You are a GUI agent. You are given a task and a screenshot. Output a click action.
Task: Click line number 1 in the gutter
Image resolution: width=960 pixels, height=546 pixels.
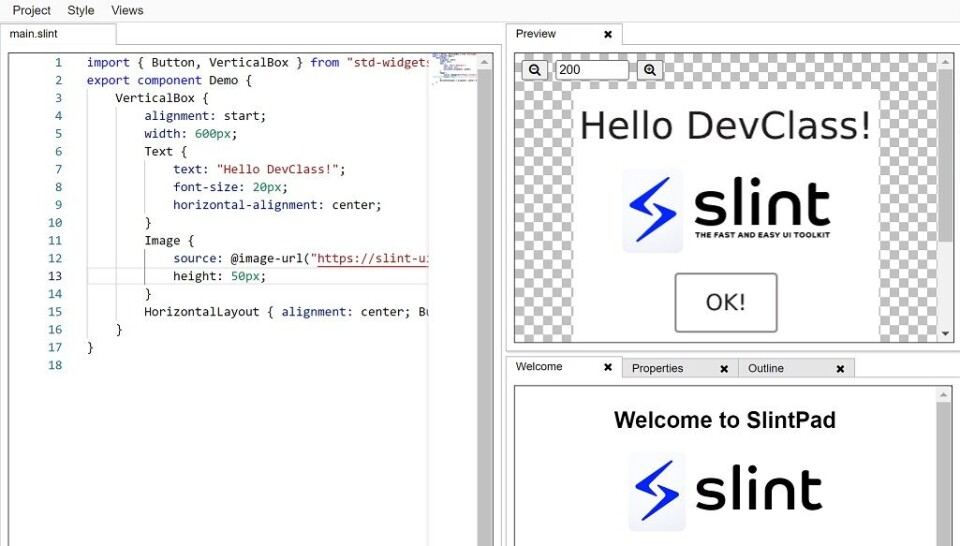(x=58, y=62)
